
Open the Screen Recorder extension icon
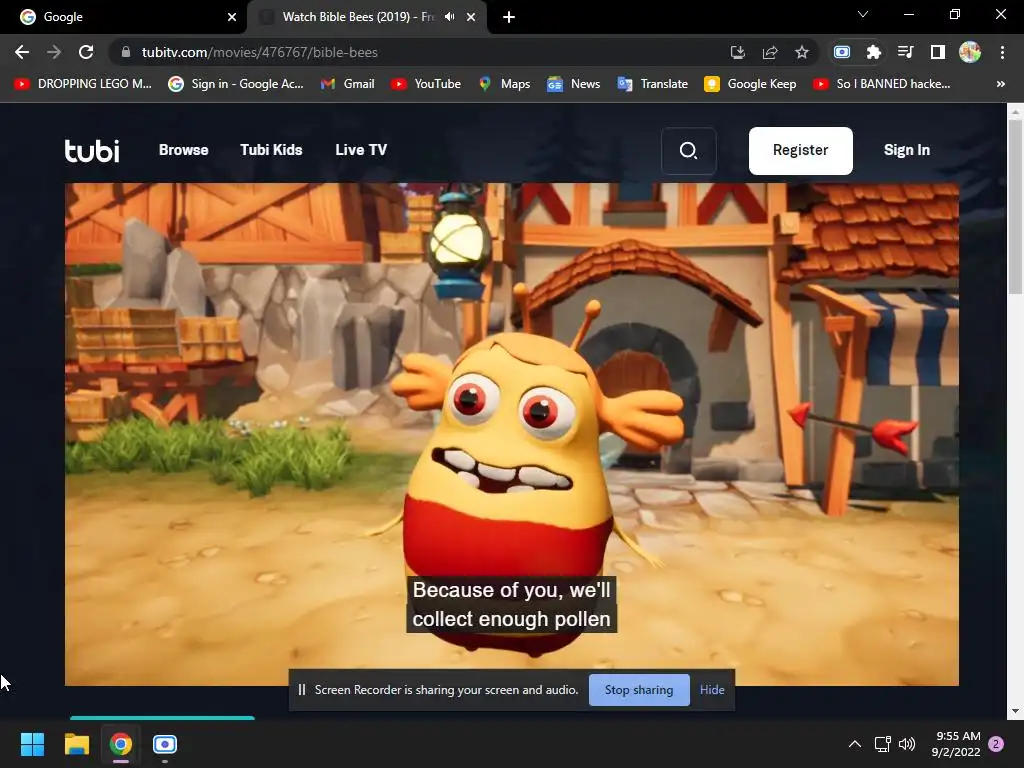click(842, 52)
